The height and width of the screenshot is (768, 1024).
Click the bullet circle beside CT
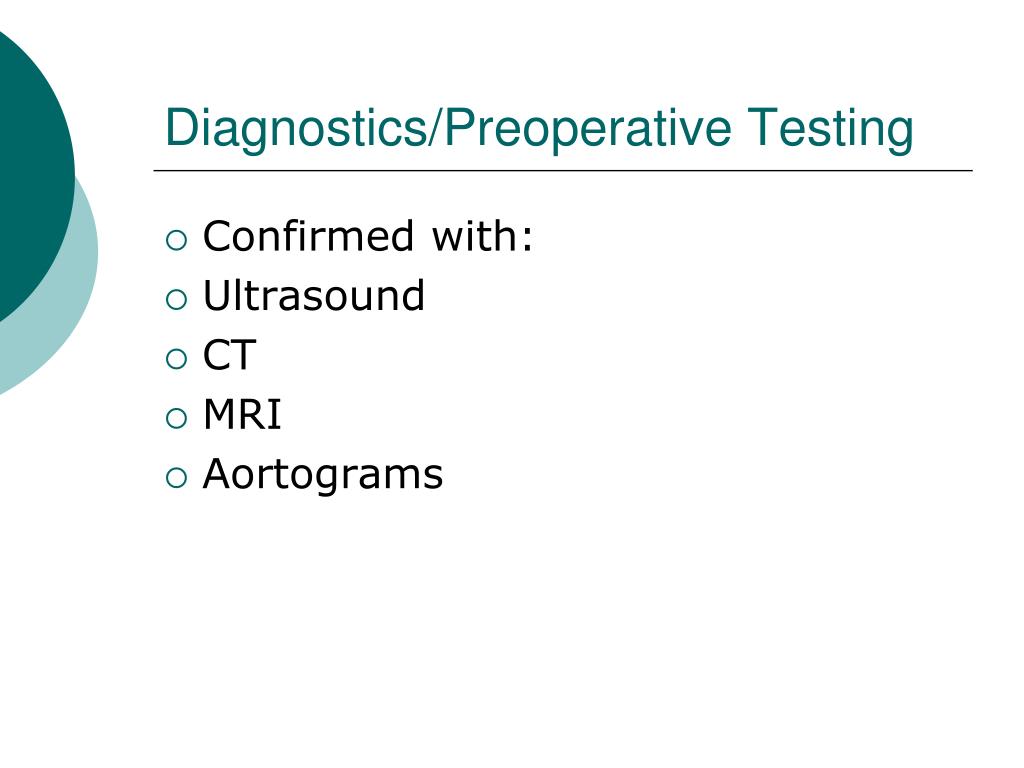click(176, 359)
